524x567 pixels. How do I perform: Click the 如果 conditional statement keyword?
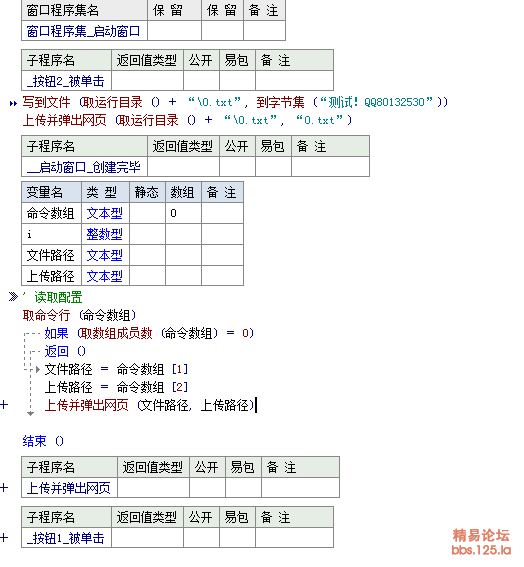pos(56,333)
